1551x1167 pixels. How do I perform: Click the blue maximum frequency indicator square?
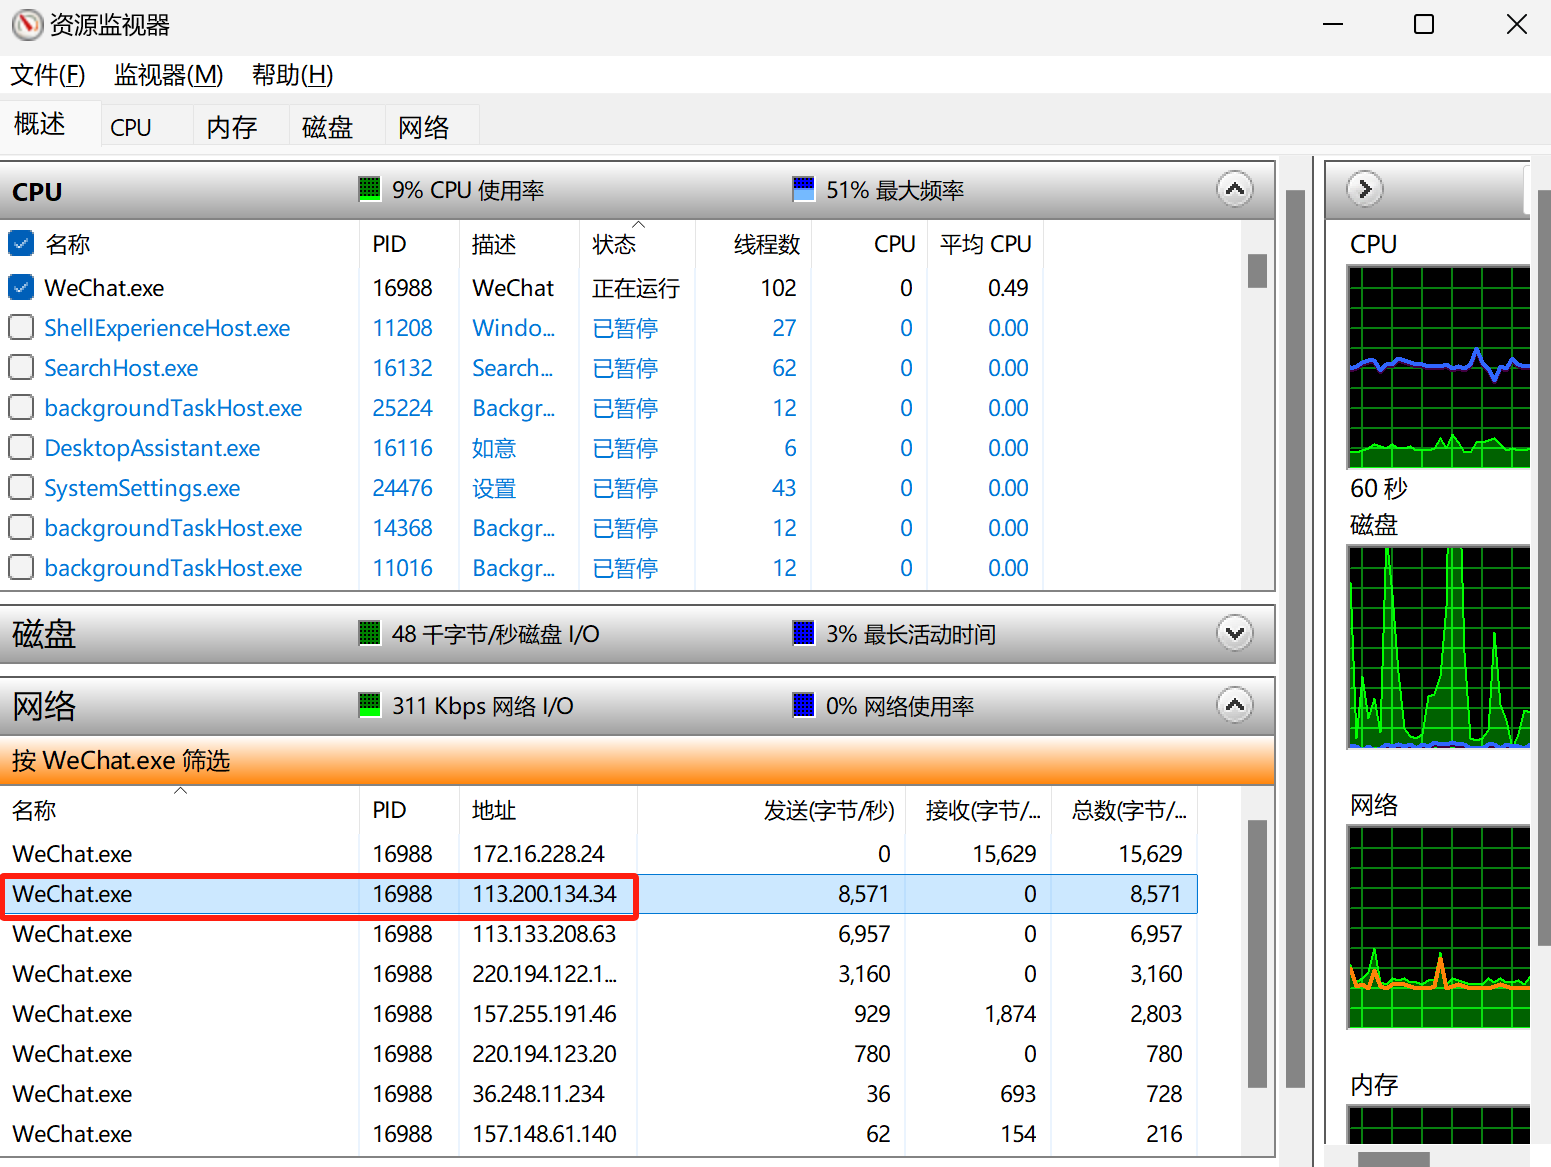(x=803, y=189)
